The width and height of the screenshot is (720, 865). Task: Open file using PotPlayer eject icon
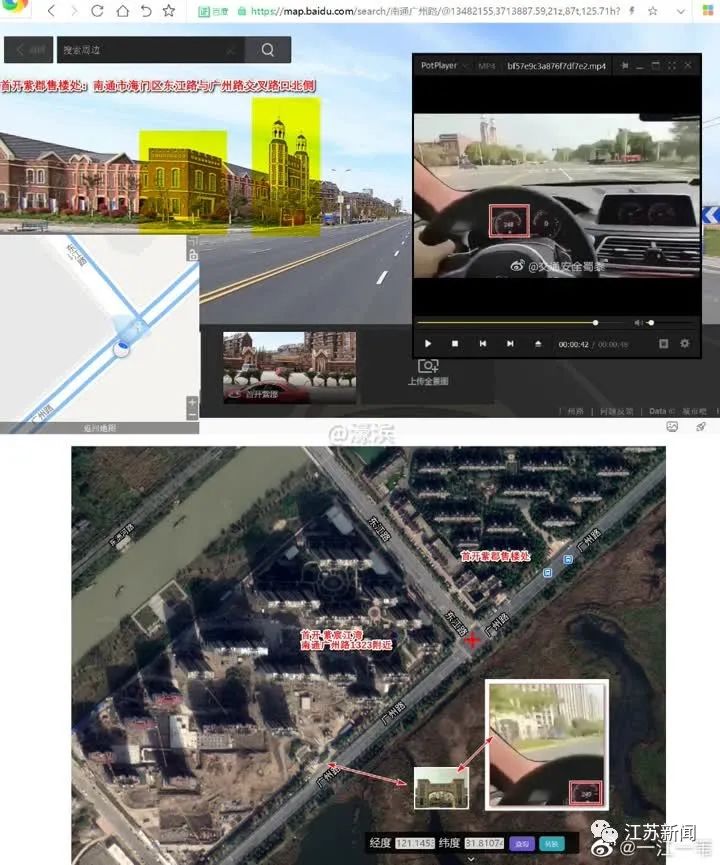click(538, 343)
